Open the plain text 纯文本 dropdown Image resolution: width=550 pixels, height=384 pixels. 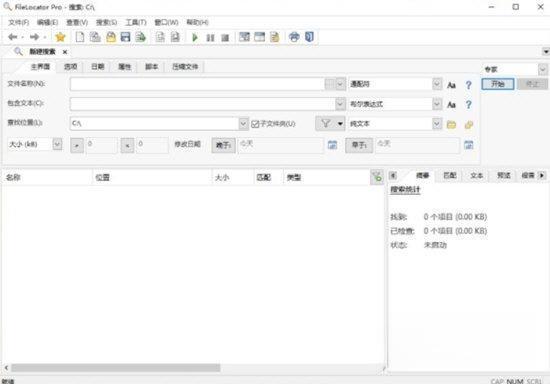437,123
